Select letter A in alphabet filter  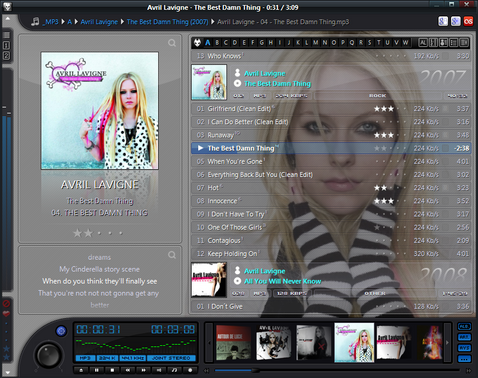[x=208, y=42]
